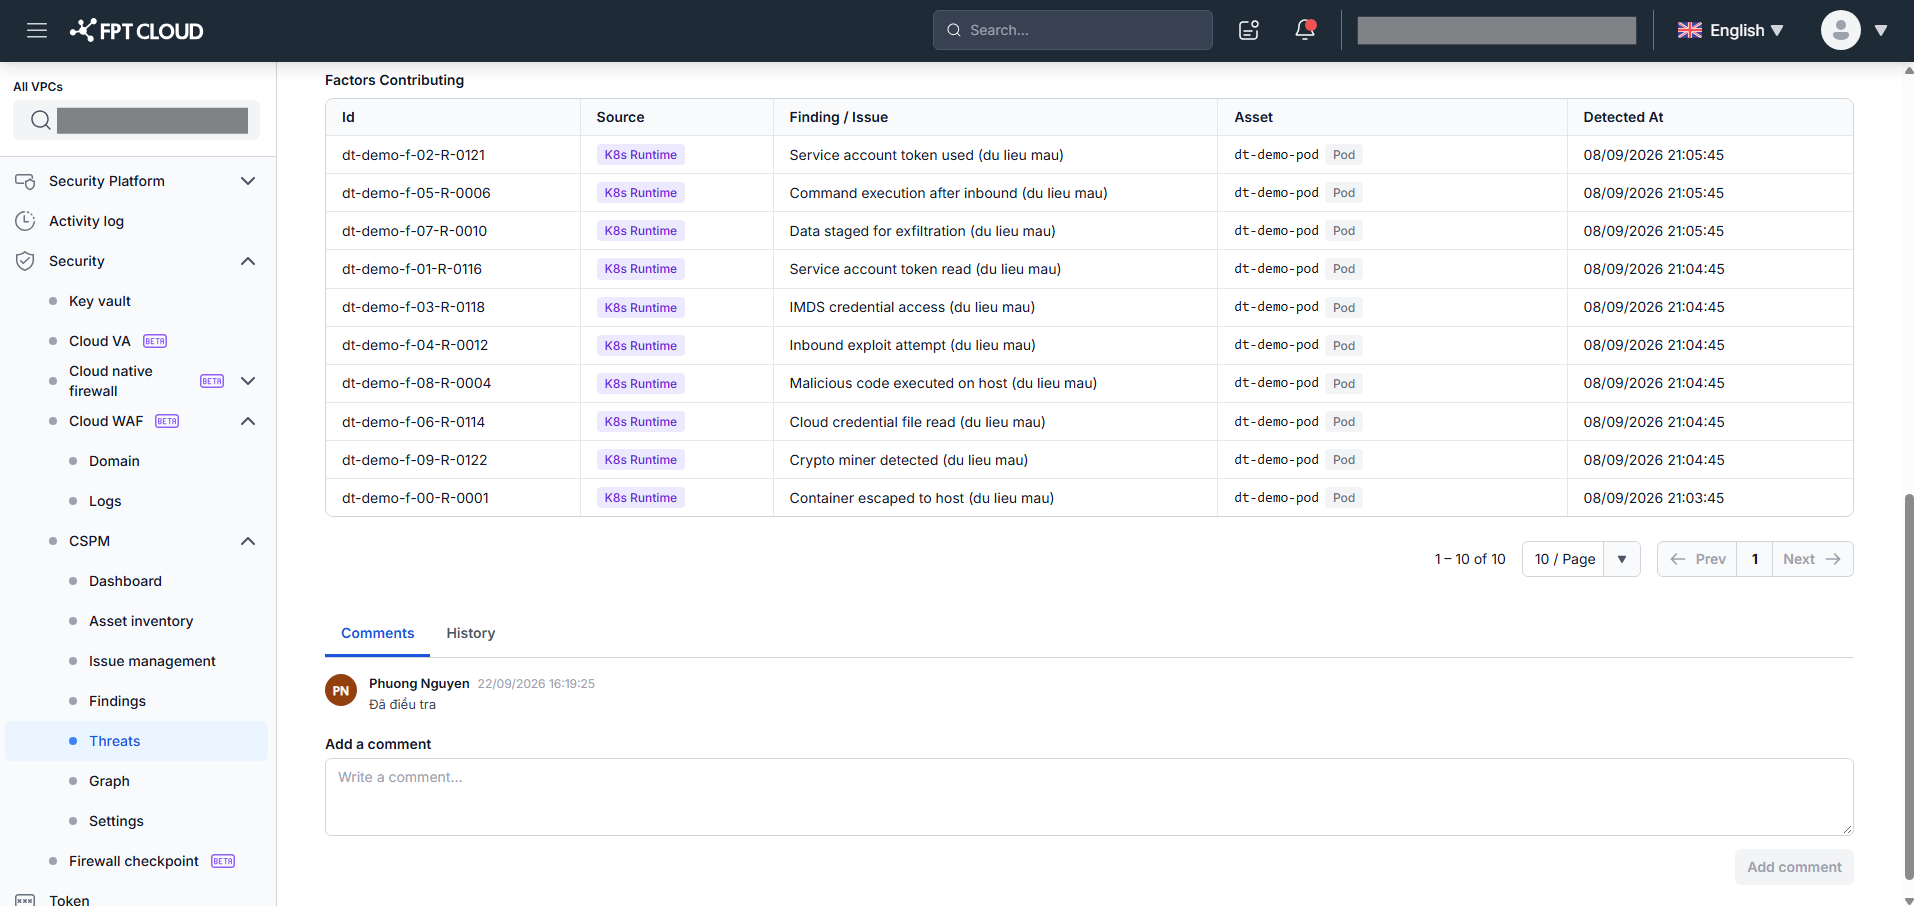Click K8s Runtime tag in dt-demo-f-05-R-0006 row
Viewport: 1914px width, 906px height.
click(640, 193)
